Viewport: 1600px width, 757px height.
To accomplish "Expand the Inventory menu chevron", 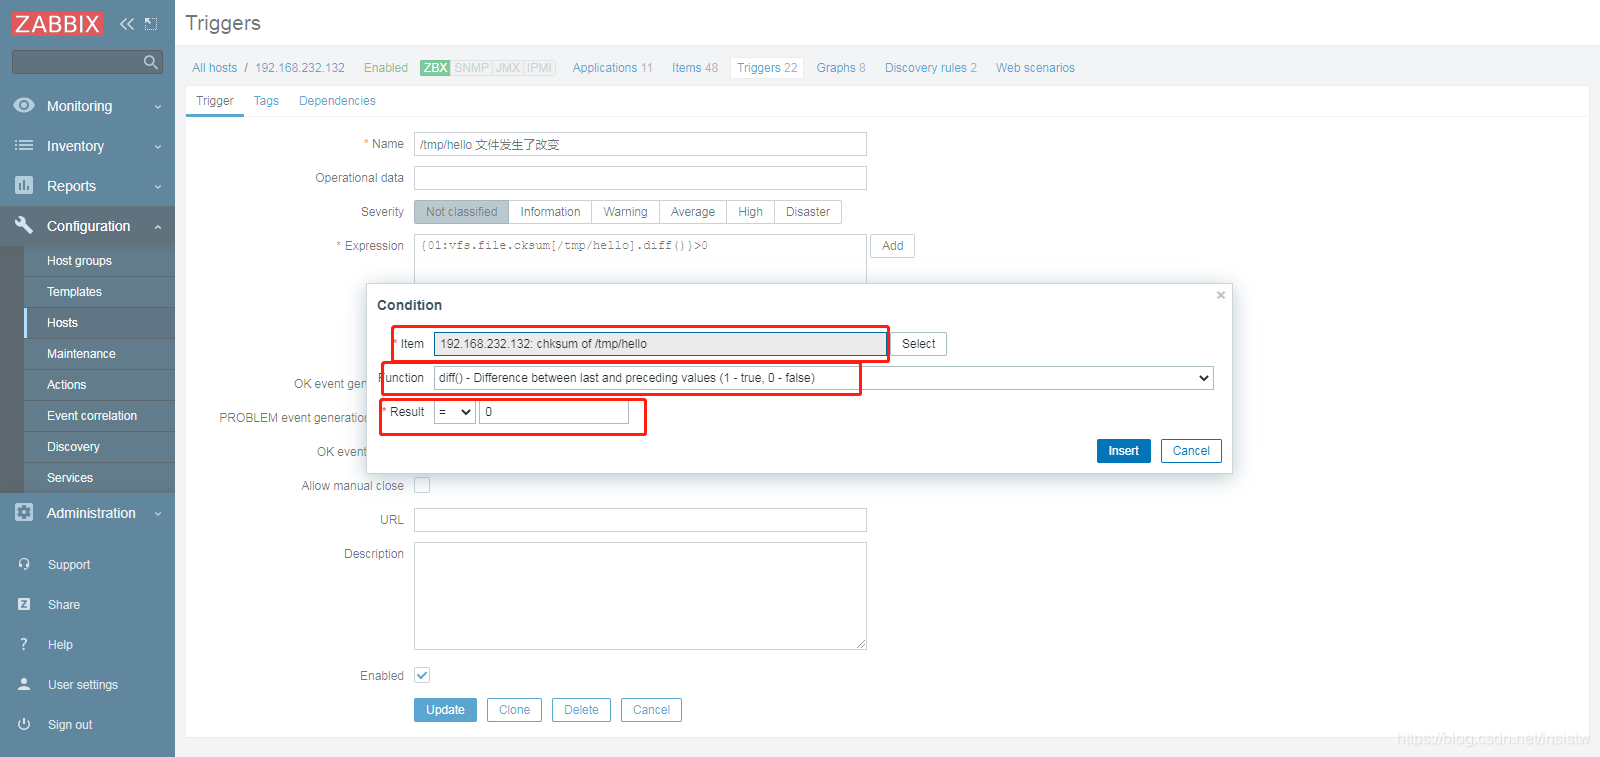I will tap(158, 146).
